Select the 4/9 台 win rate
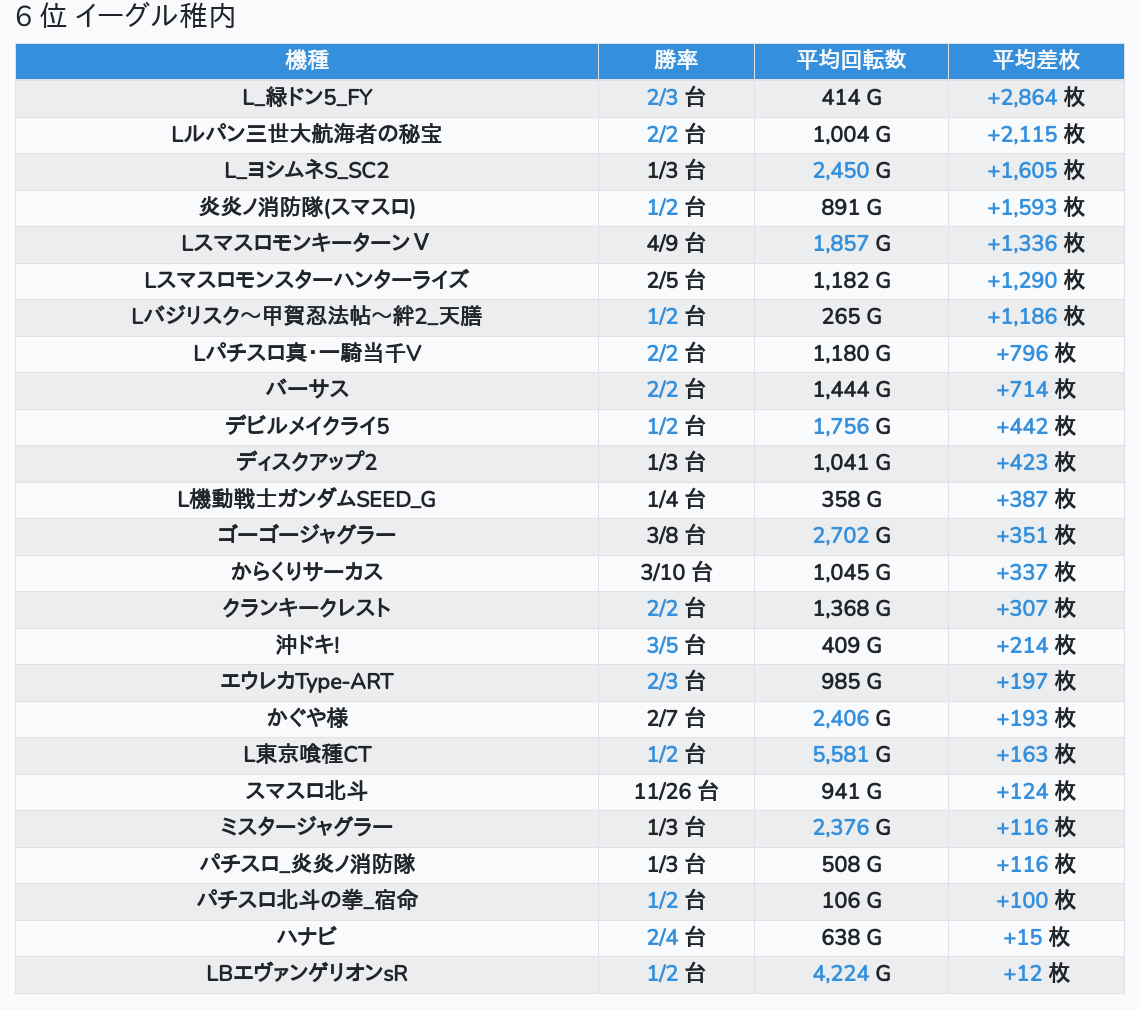1140x1010 pixels. tap(676, 244)
